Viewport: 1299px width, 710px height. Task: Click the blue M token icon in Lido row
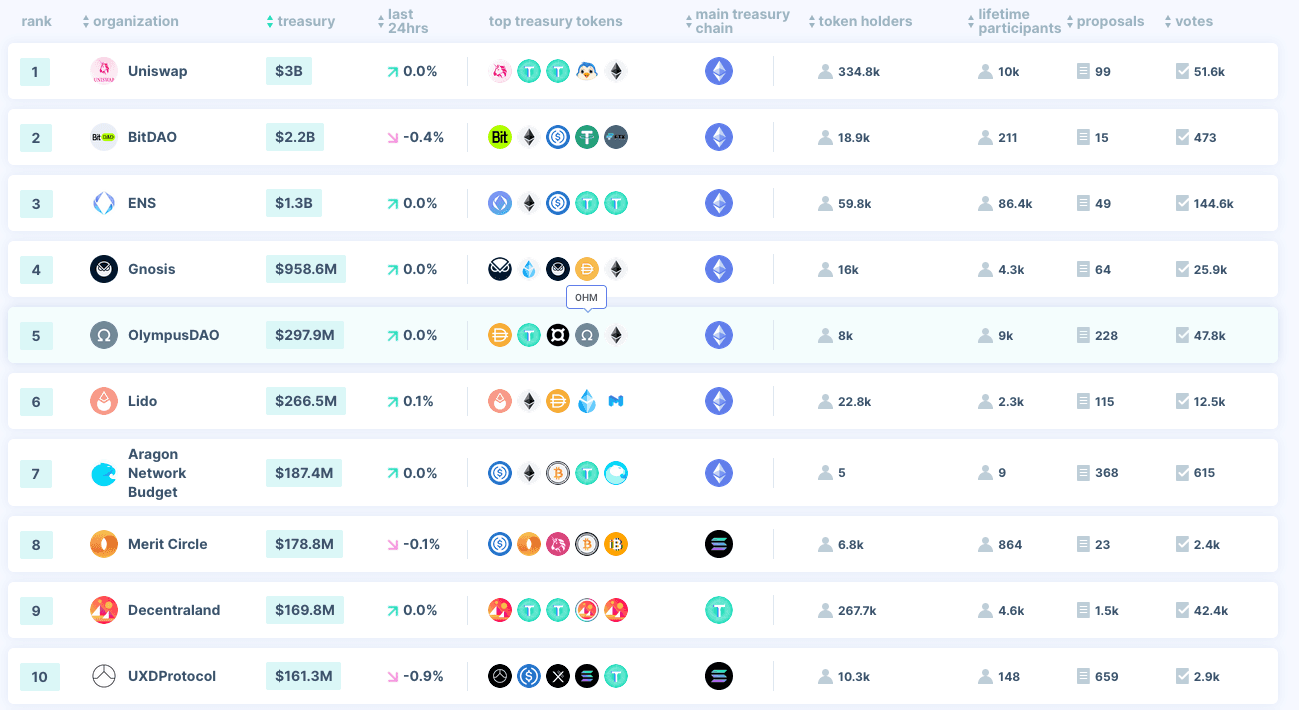click(x=616, y=401)
